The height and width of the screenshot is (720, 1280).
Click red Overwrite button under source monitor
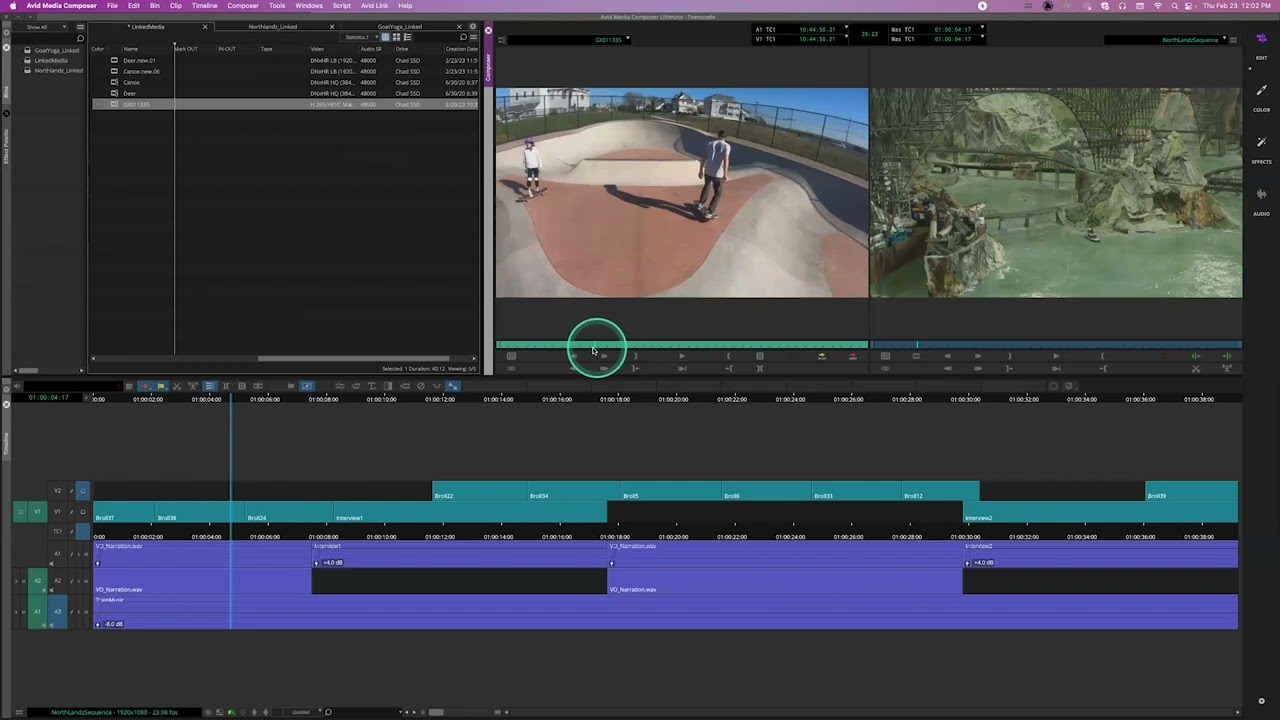[x=852, y=356]
